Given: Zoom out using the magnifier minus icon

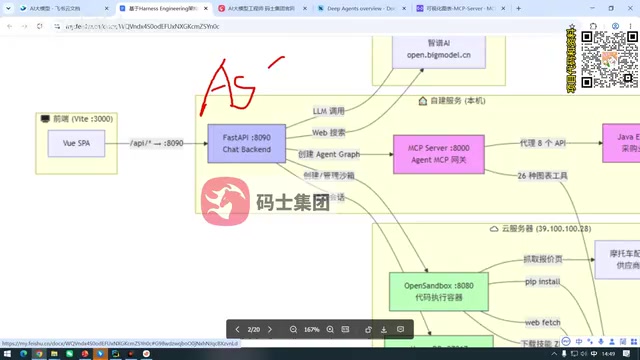Looking at the screenshot, I should tap(293, 329).
